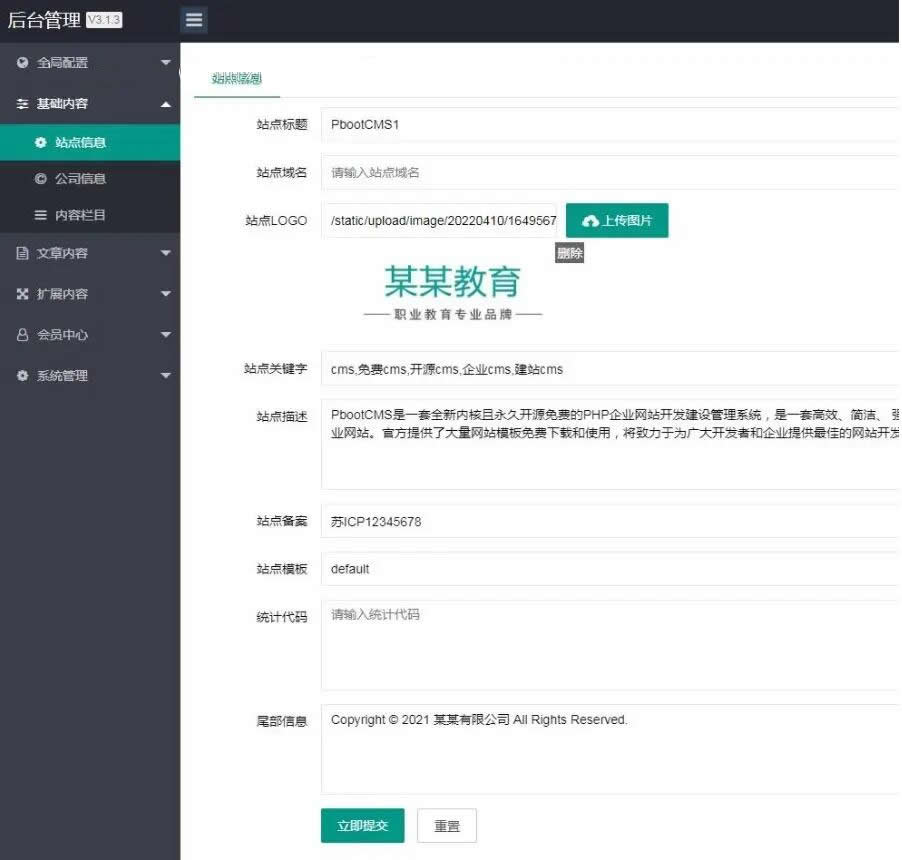Click the V3.1.3 version badge
902x860 pixels.
pyautogui.click(x=104, y=20)
